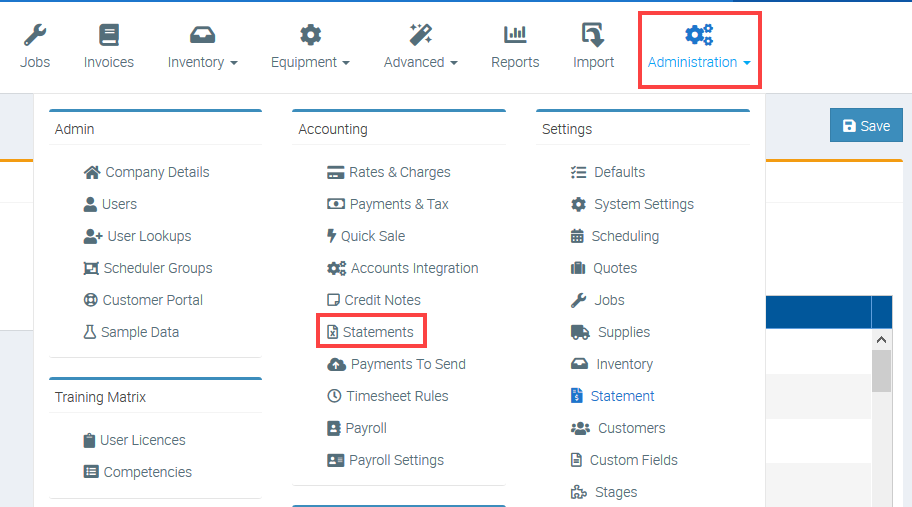Click the Save button
The width and height of the screenshot is (912, 507).
tap(866, 126)
